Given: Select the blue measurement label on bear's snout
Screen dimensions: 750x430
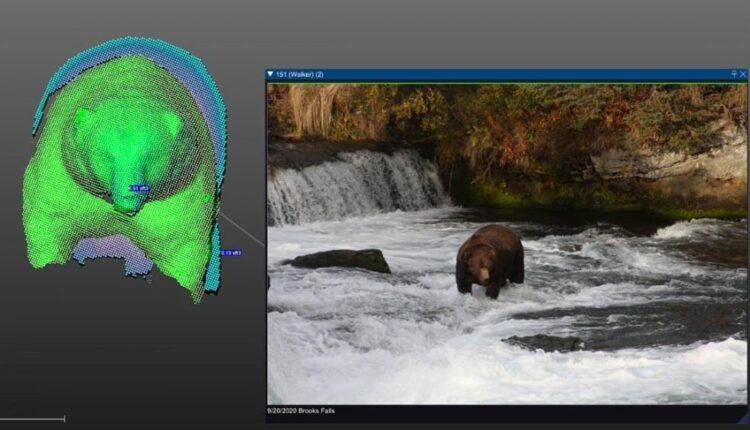Looking at the screenshot, I should [x=138, y=188].
